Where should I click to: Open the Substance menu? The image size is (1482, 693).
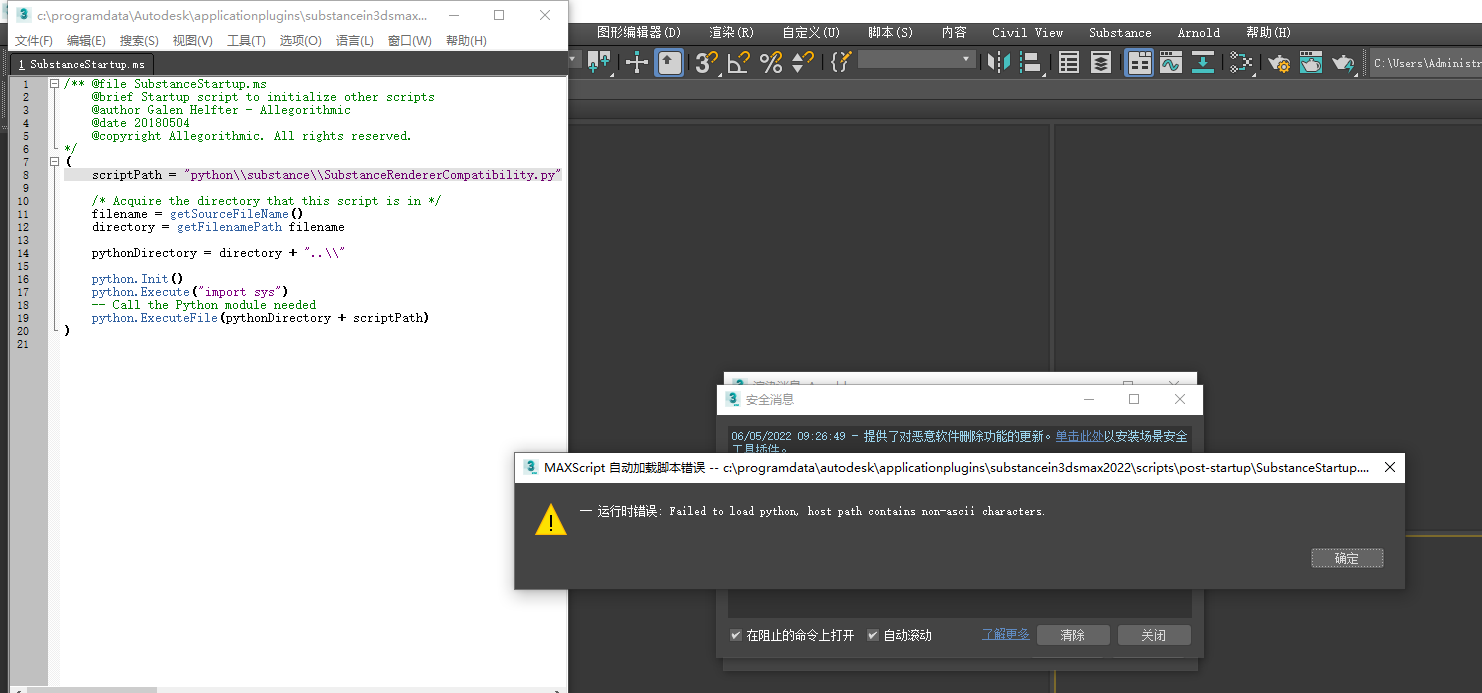pos(1118,32)
